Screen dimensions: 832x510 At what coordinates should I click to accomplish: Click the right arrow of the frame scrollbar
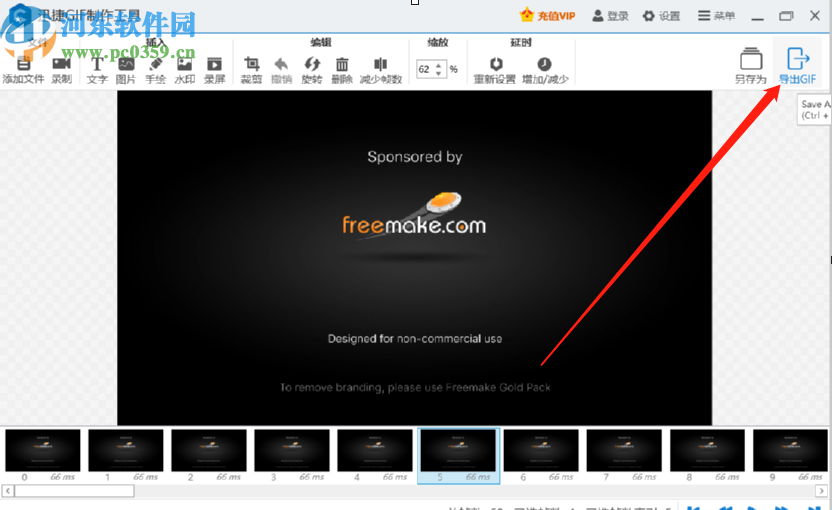tap(821, 491)
